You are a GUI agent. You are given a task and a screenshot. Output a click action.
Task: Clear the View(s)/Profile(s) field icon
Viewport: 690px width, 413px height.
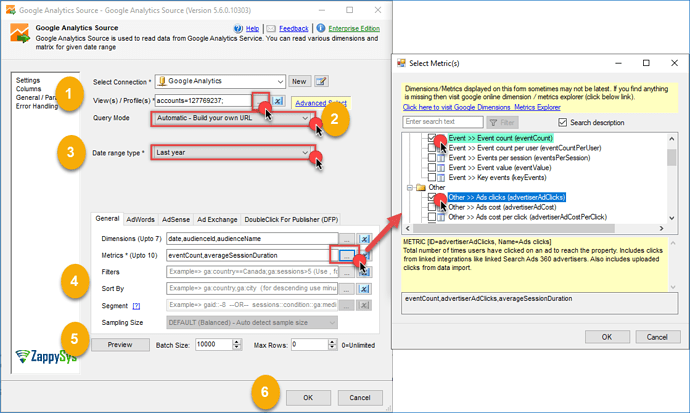tap(278, 101)
